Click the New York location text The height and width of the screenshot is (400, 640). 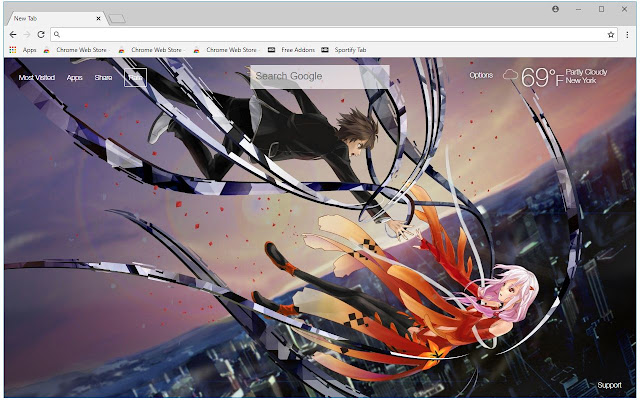(581, 80)
